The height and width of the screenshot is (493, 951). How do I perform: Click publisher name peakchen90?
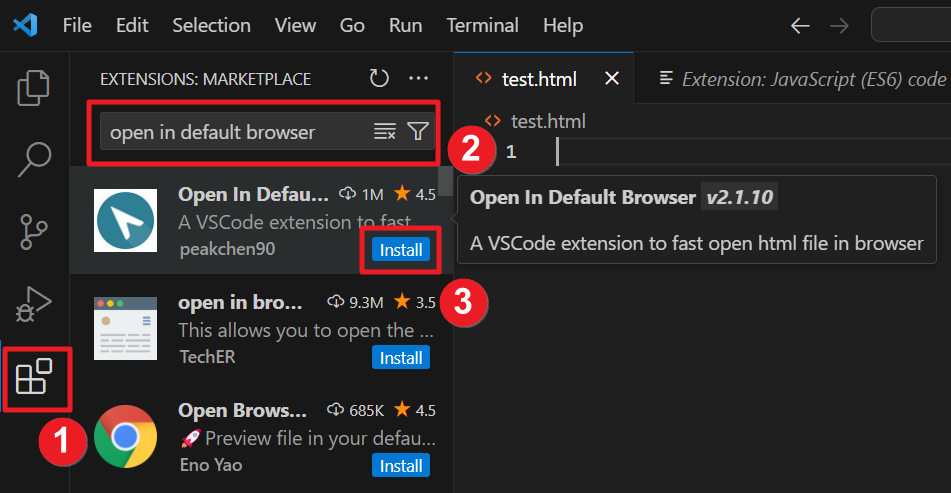227,249
